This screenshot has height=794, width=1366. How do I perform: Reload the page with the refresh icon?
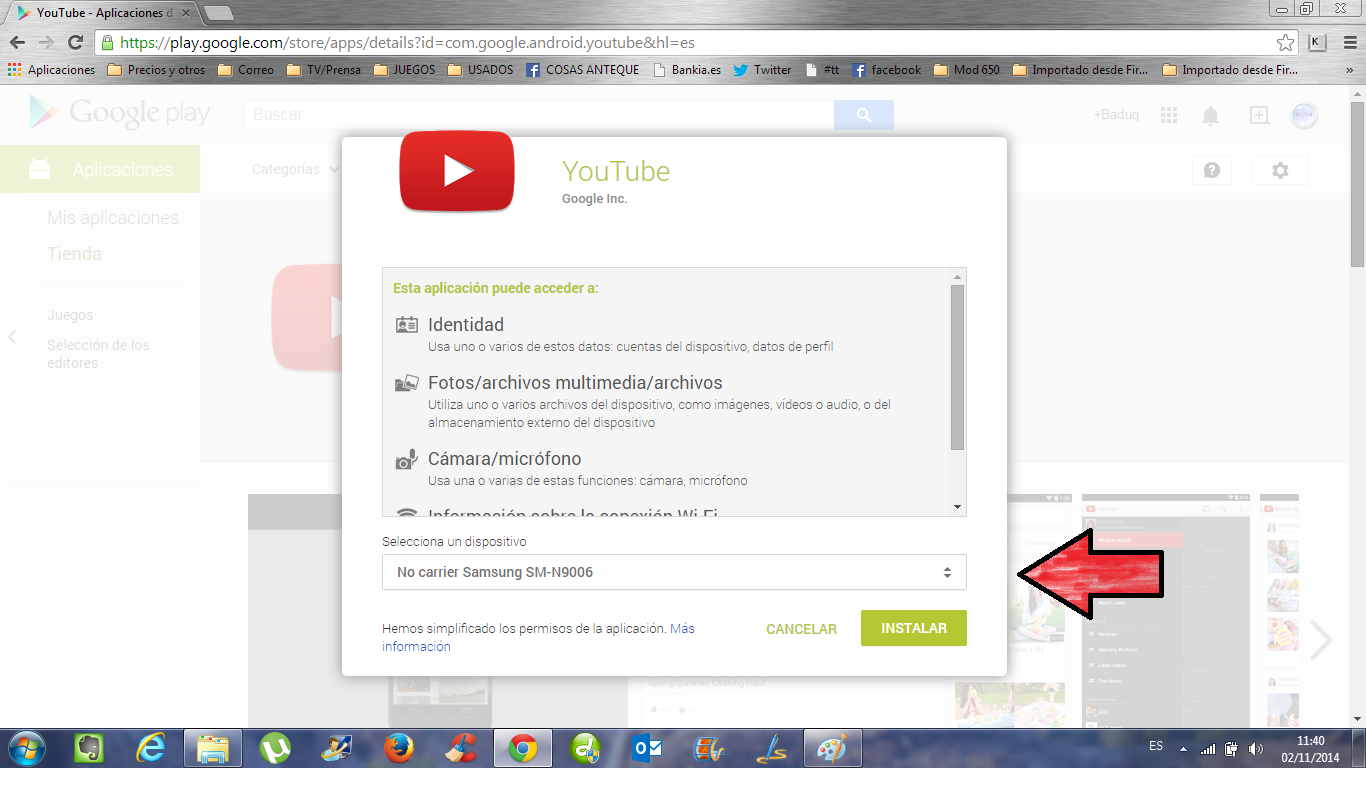pyautogui.click(x=75, y=43)
